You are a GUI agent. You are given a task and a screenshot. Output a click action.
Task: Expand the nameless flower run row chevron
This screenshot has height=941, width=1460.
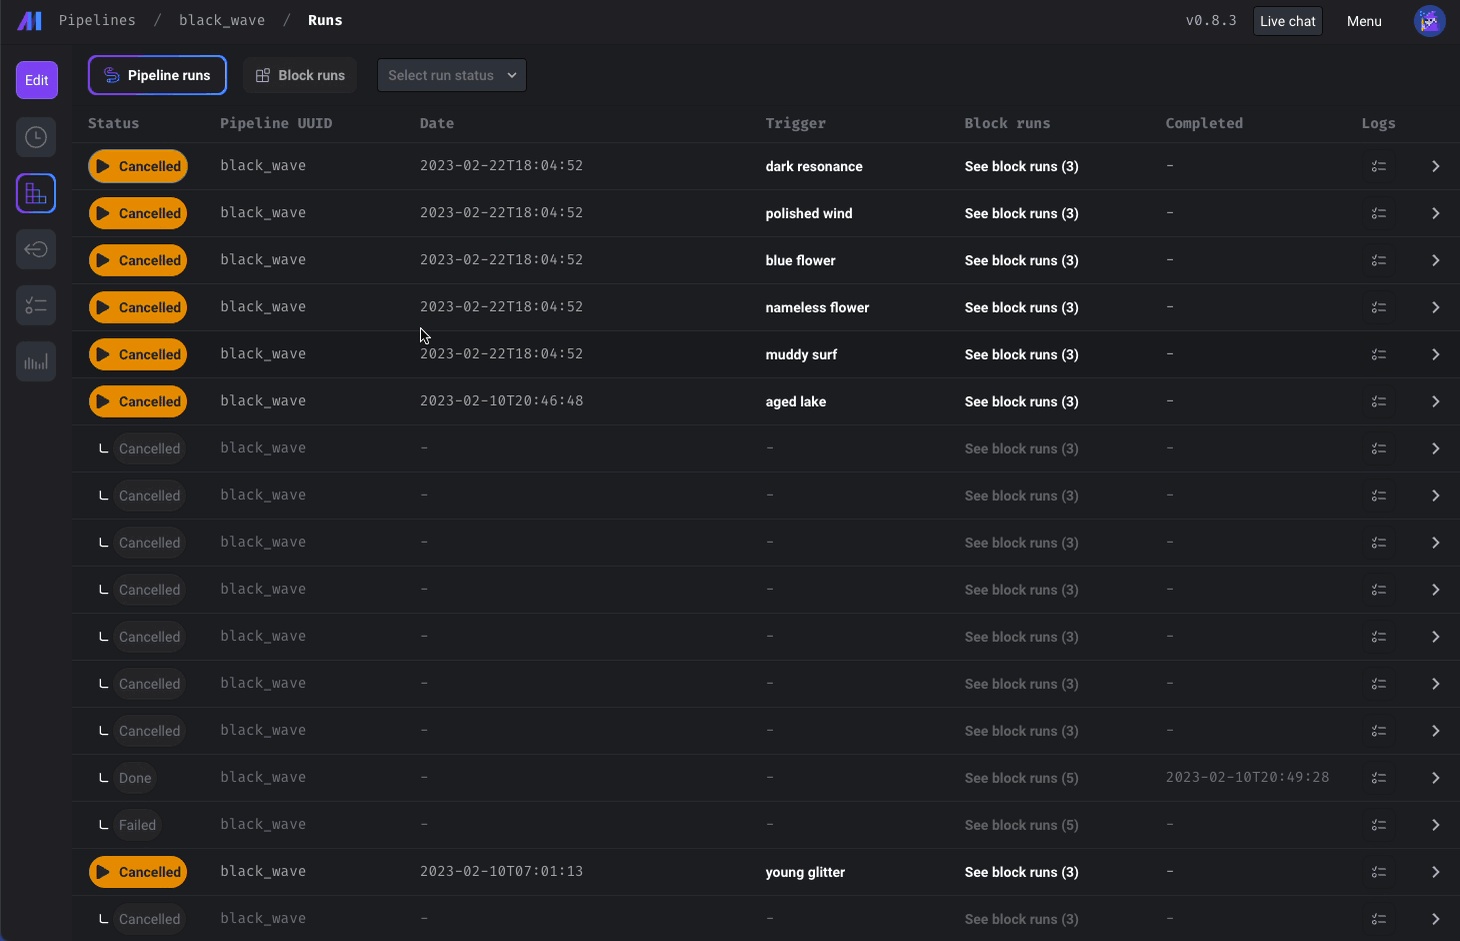(x=1435, y=307)
